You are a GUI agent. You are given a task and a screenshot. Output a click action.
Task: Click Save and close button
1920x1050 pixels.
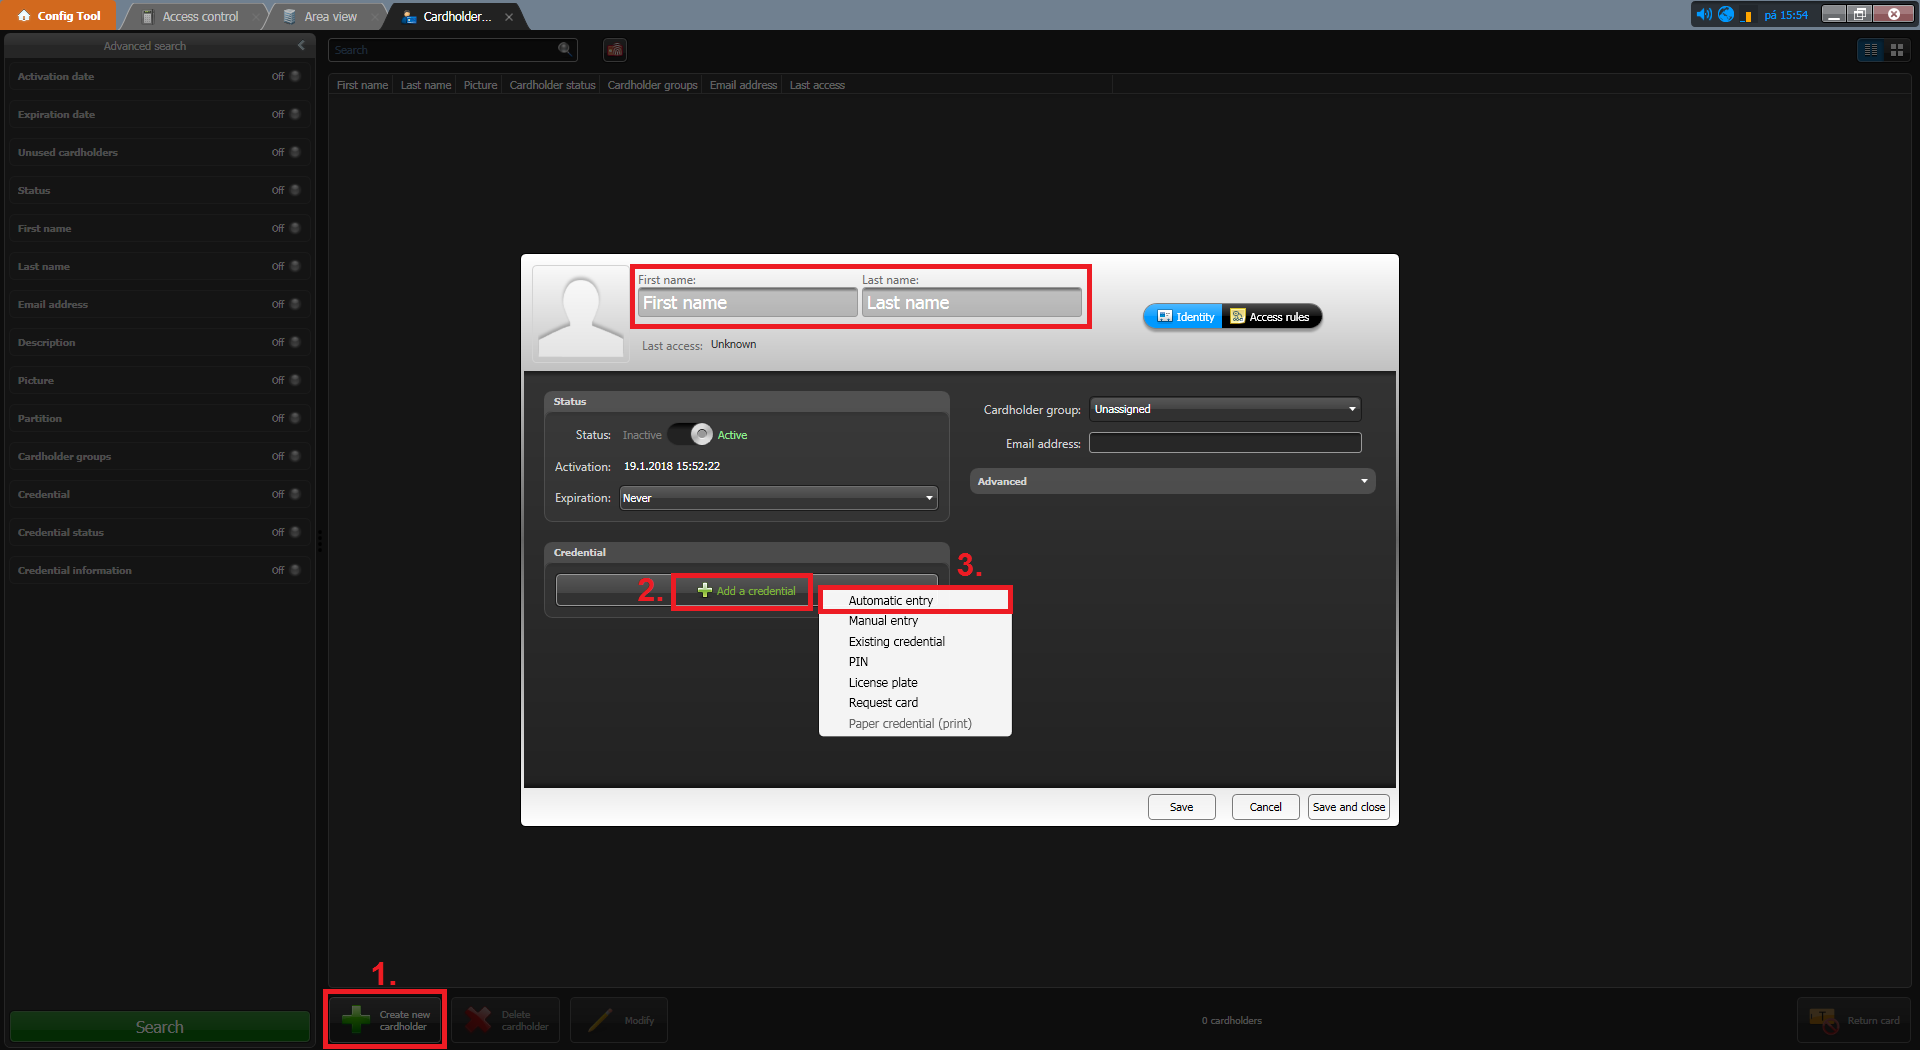(x=1348, y=807)
